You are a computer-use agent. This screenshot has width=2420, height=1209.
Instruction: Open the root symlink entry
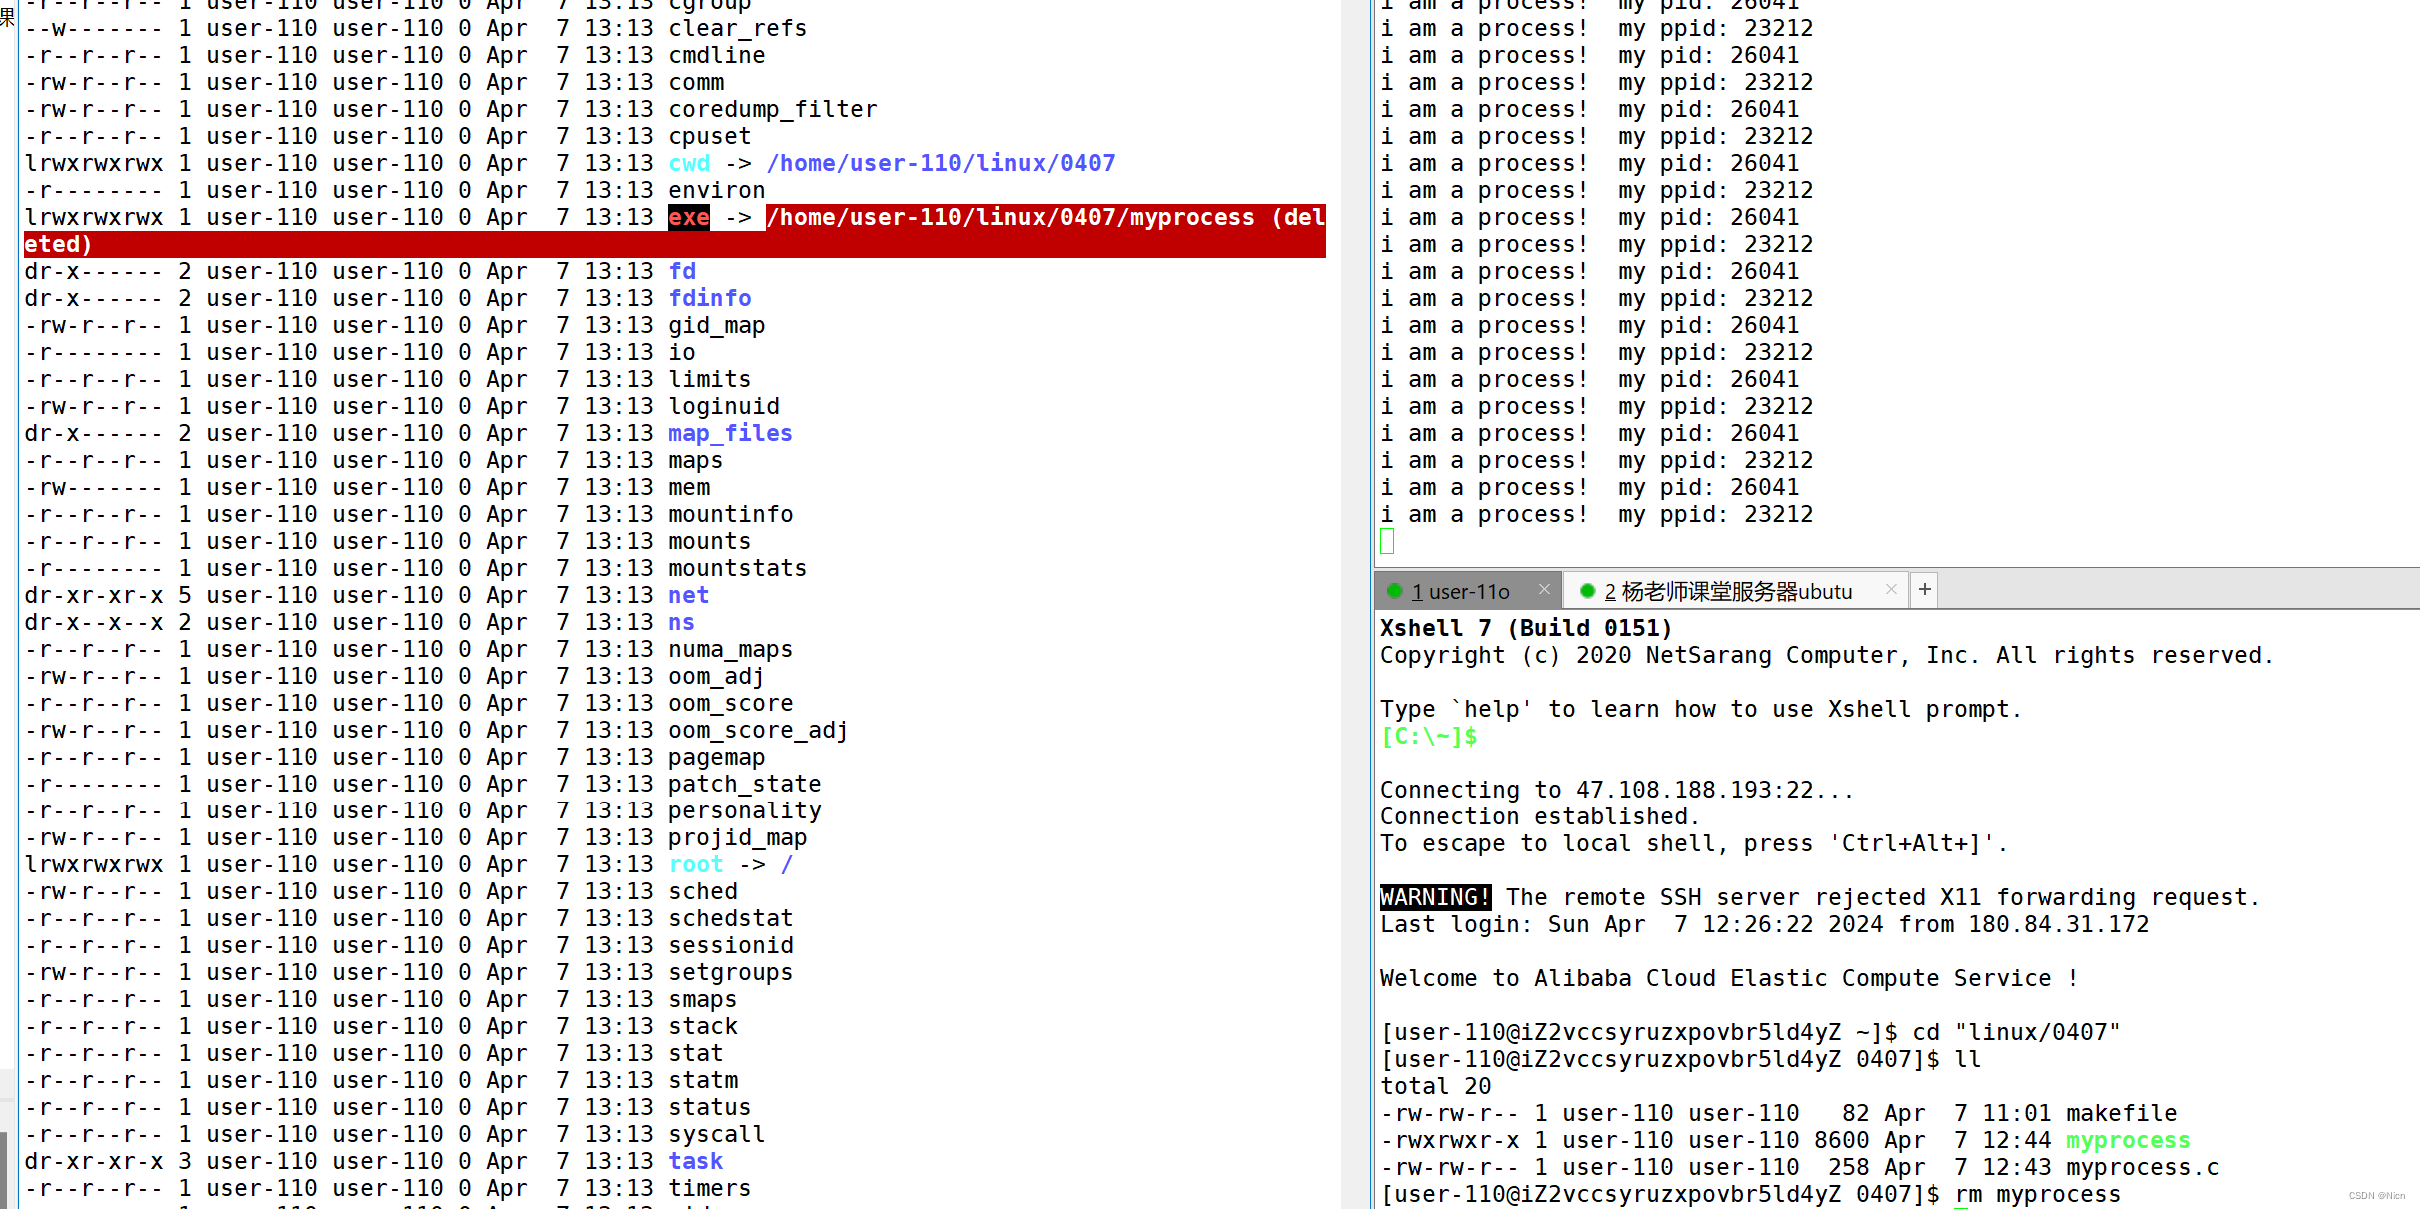(x=695, y=864)
